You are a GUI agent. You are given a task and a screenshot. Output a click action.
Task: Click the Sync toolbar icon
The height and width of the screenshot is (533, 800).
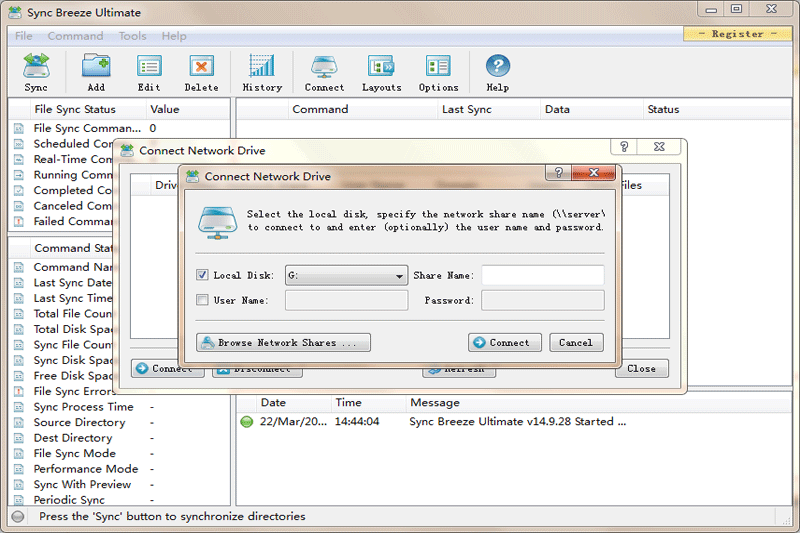[36, 72]
